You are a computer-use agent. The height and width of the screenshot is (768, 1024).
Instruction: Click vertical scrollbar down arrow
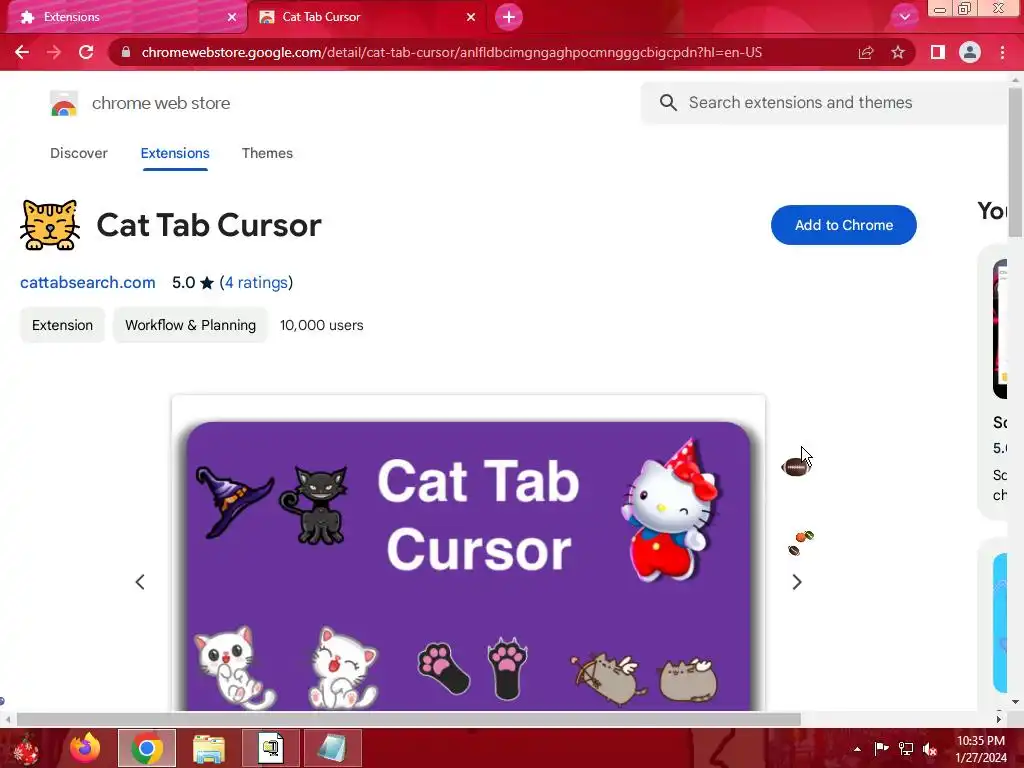point(1015,702)
